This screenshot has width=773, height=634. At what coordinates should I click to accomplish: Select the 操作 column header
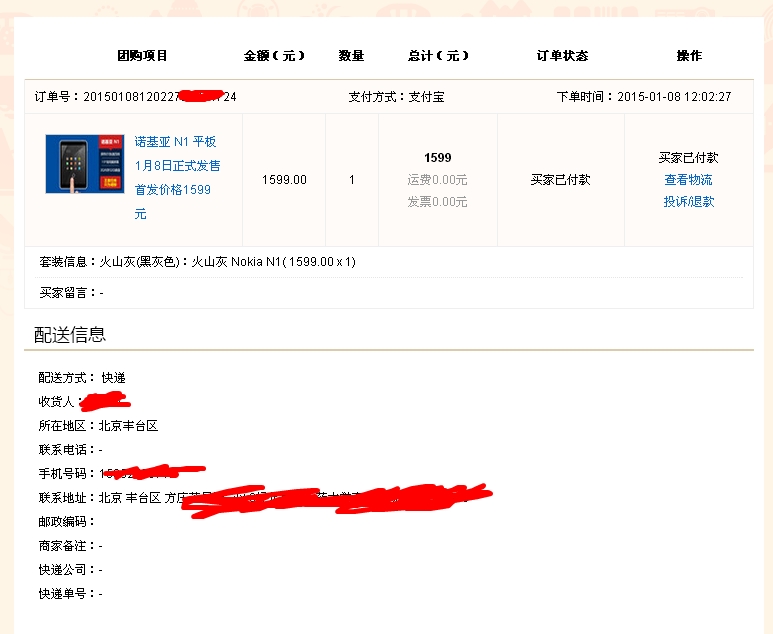click(689, 56)
